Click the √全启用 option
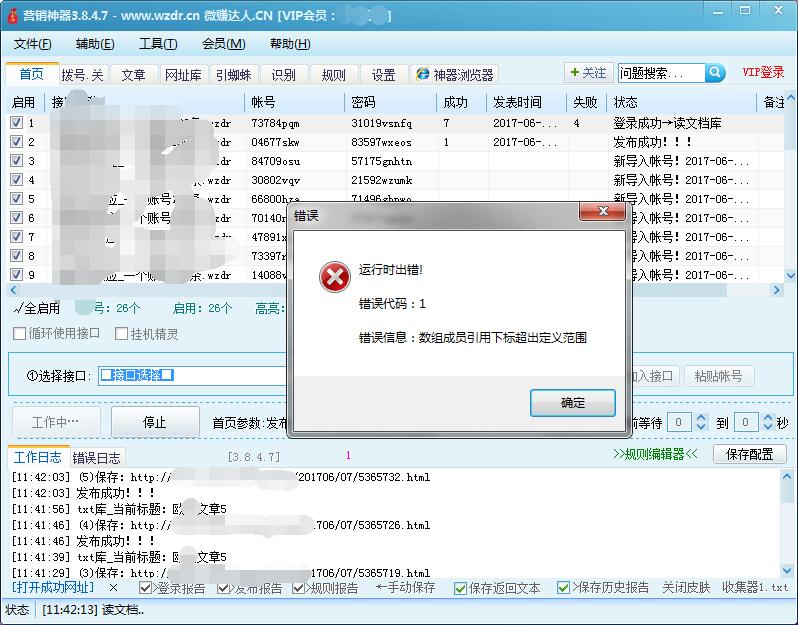This screenshot has height=625, width=798. click(x=36, y=308)
